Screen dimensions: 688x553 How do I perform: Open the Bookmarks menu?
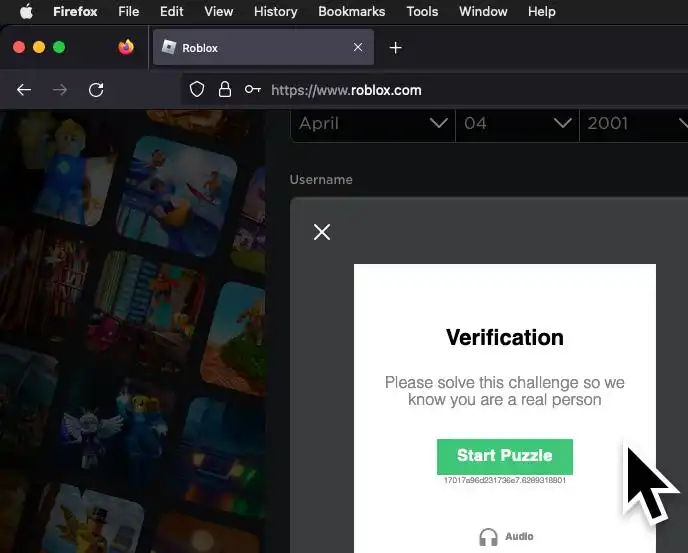point(351,11)
